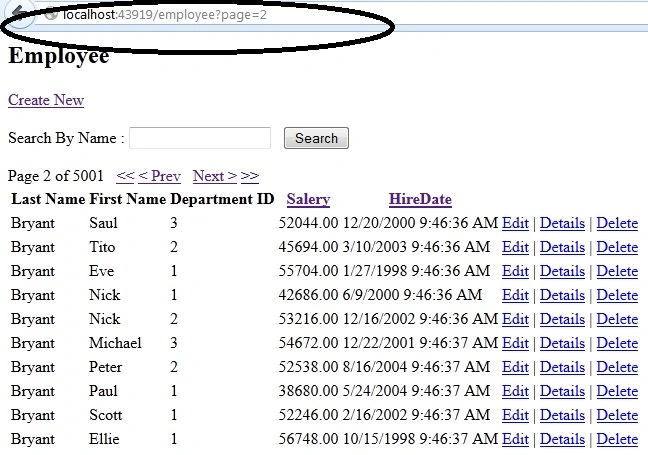Viewport: 648px width, 455px height.
Task: Delete the Bryant Ellie record
Action: coord(617,439)
